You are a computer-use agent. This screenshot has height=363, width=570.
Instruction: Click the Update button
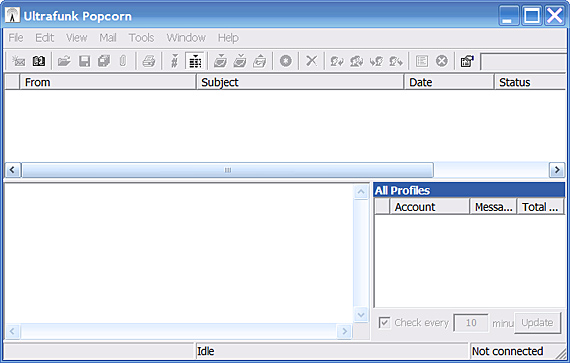coord(537,323)
